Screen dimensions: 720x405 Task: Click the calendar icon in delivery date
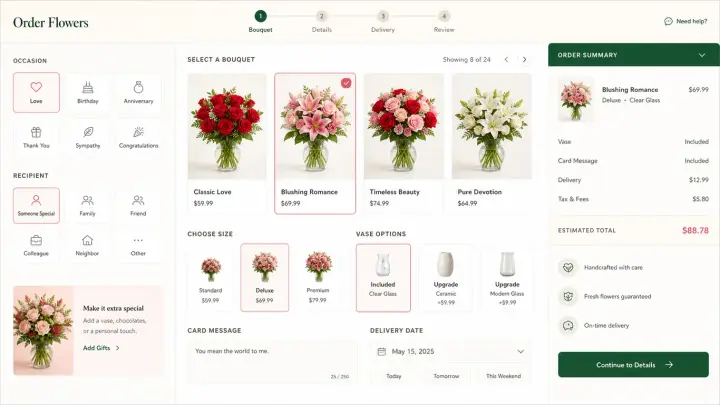381,351
